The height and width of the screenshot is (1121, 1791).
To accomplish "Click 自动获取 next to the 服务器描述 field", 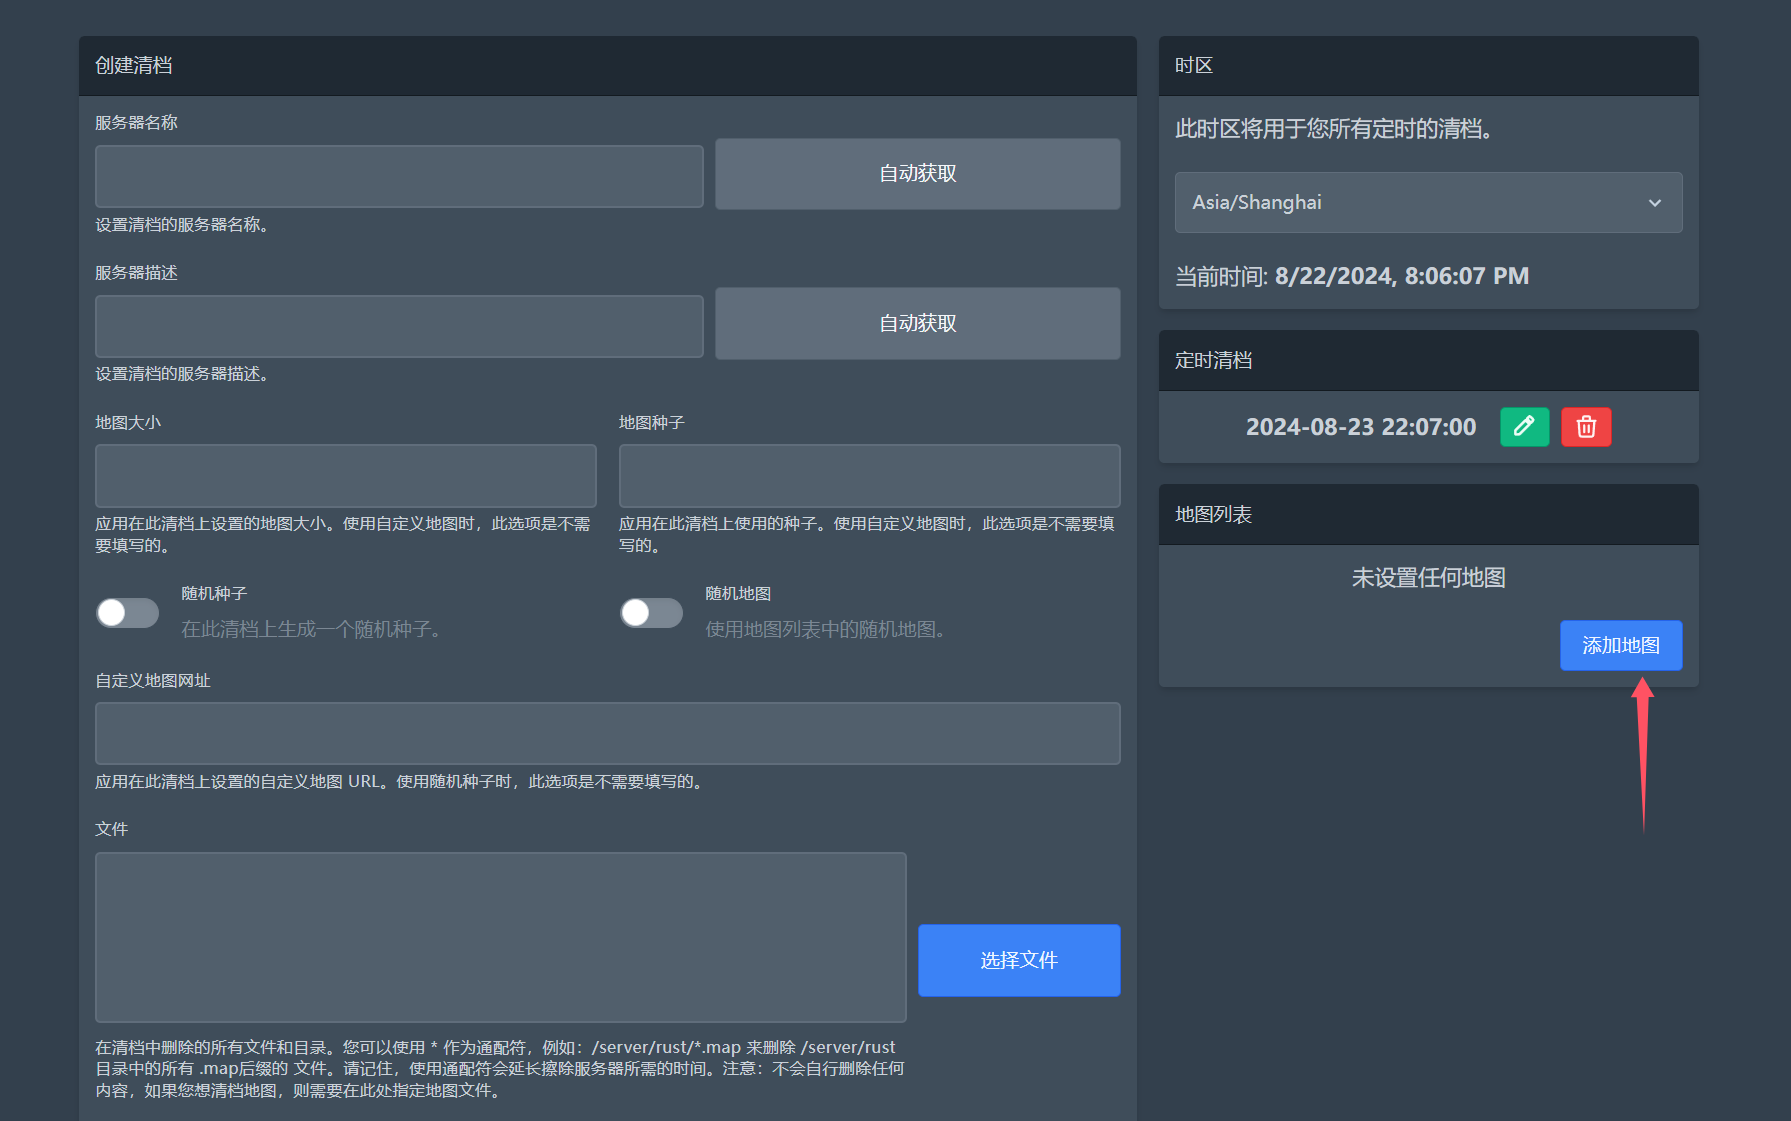I will [x=917, y=323].
